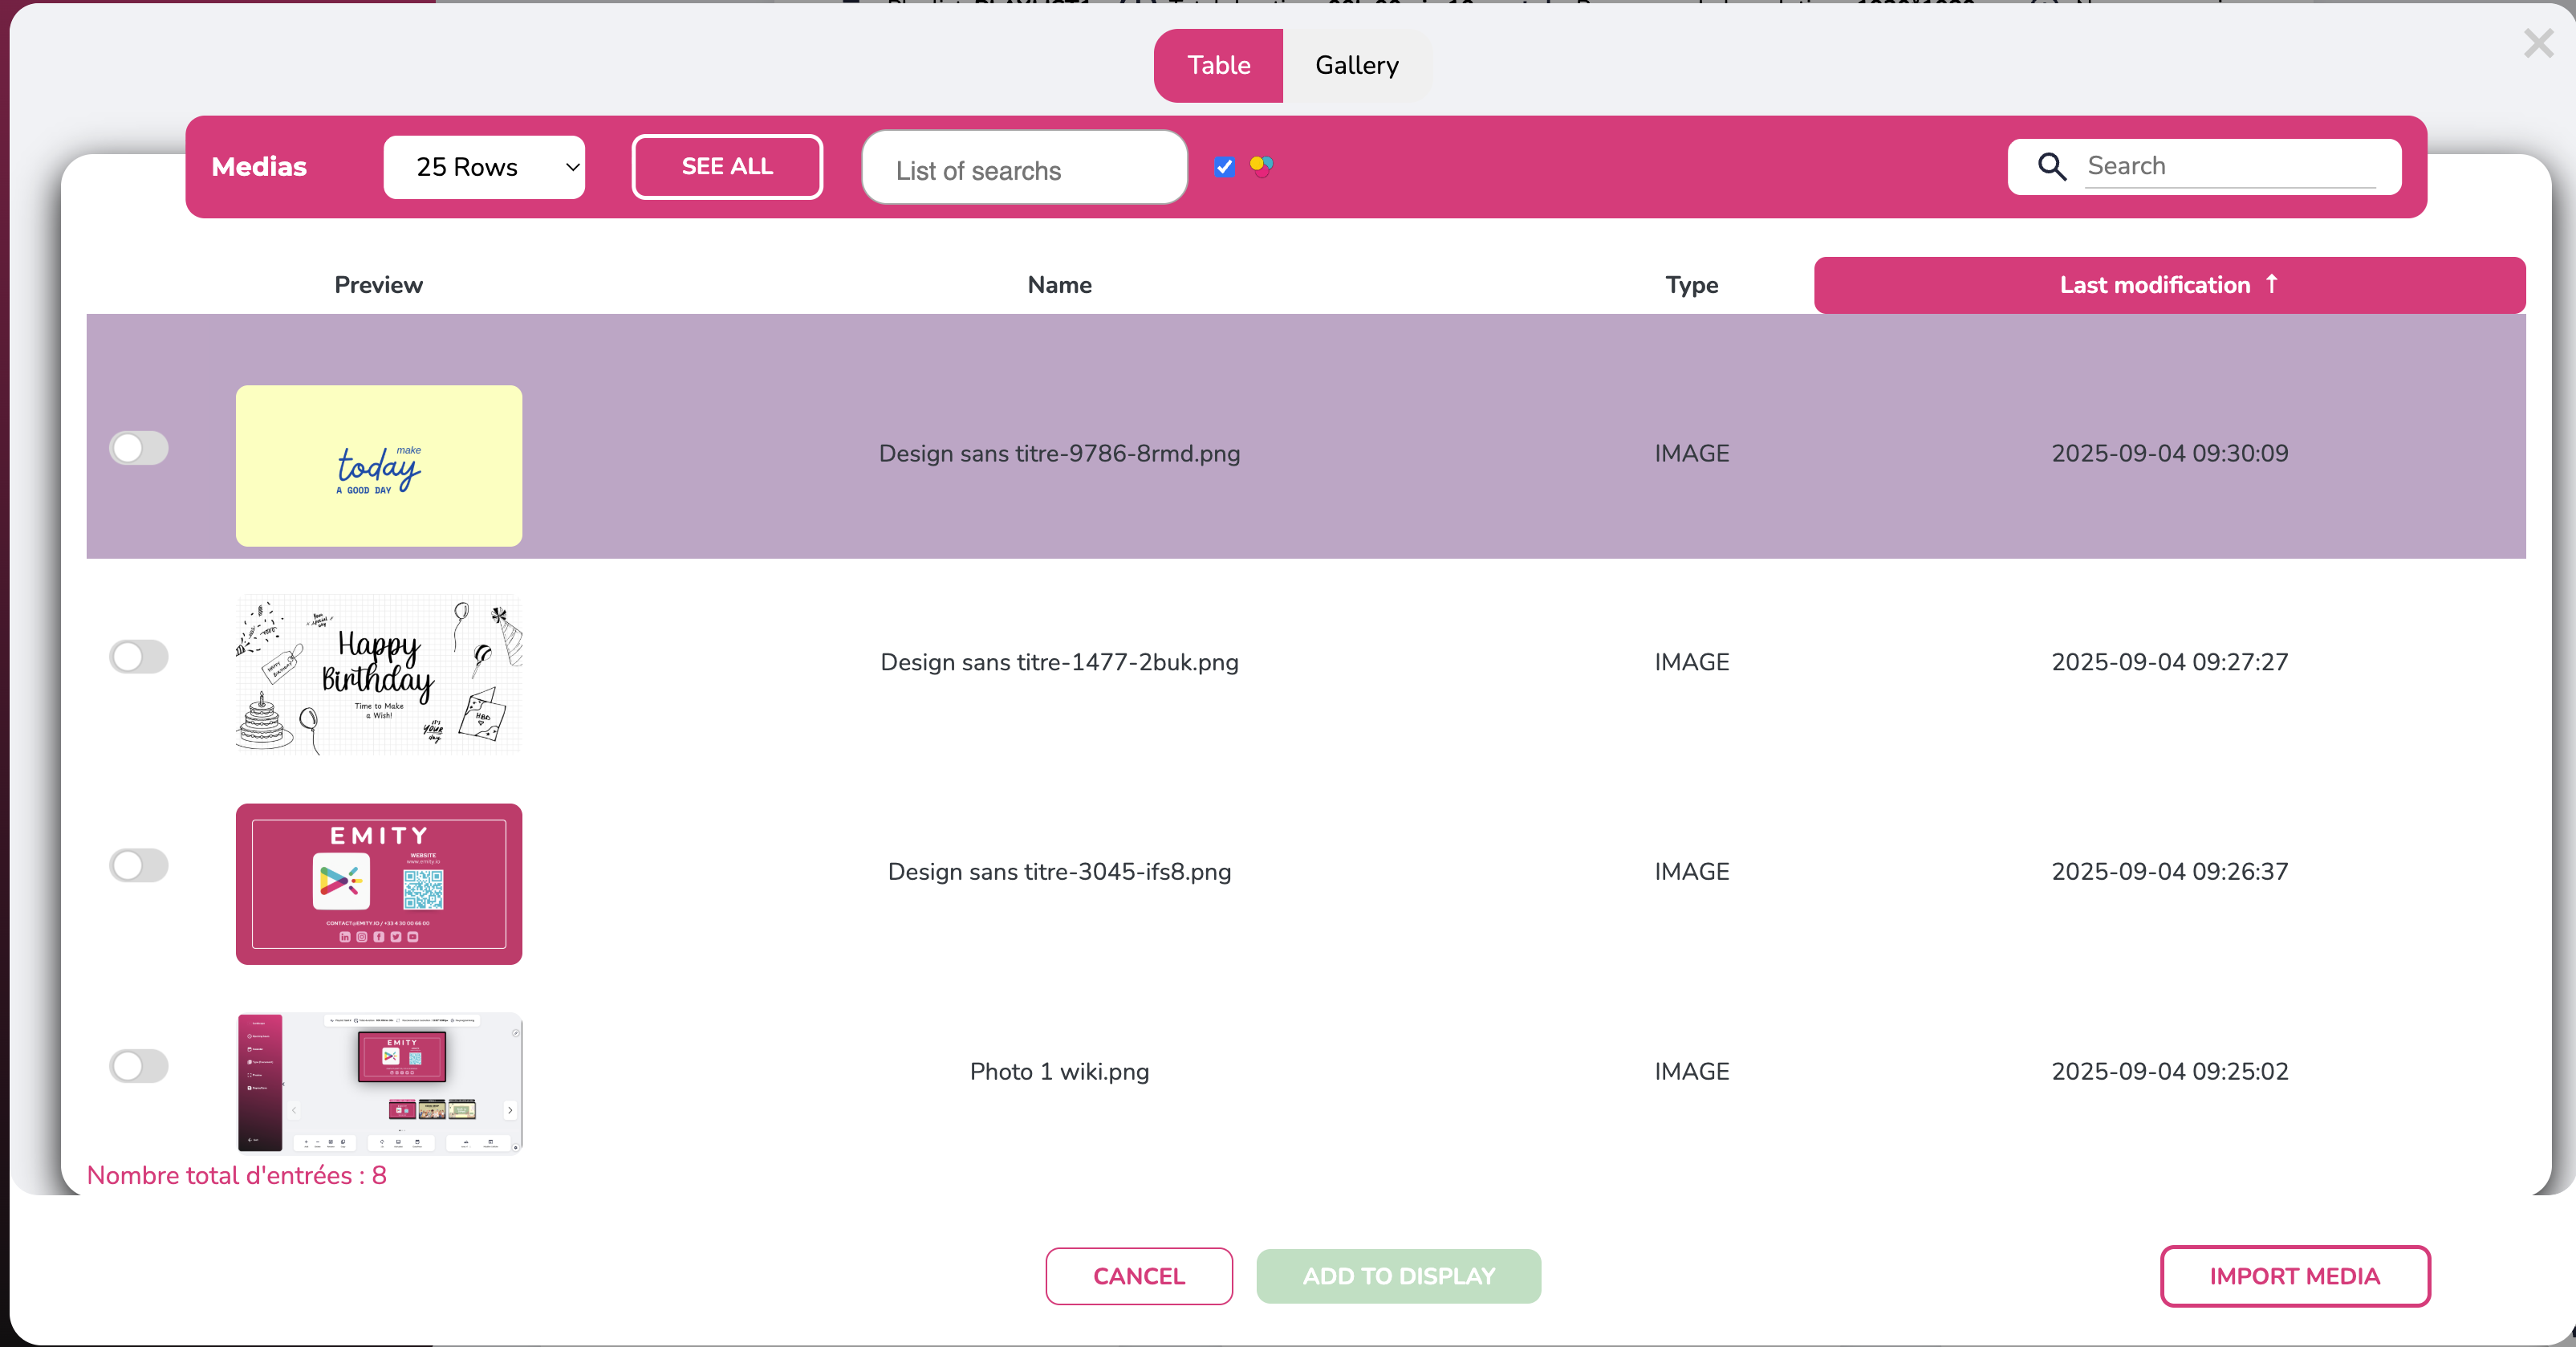
Task: Open the Happy Birthday thumbnail preview
Action: click(x=379, y=674)
